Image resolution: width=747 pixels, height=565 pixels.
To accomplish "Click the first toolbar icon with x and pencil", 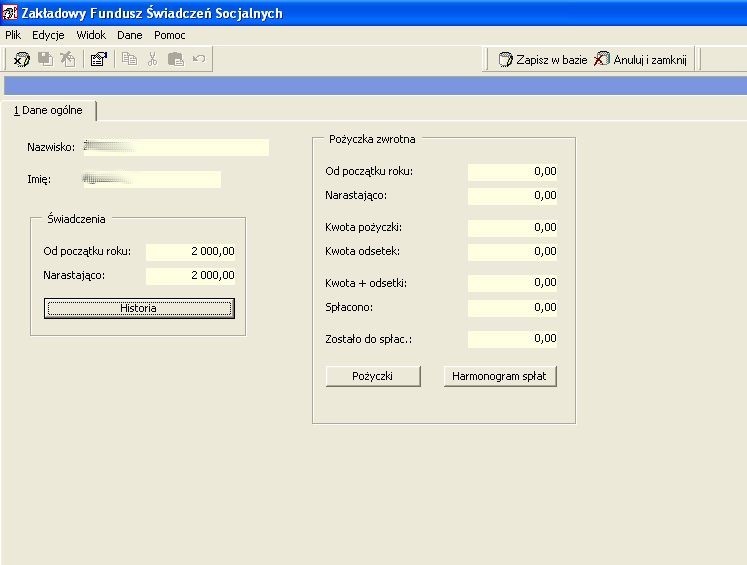I will (x=21, y=59).
